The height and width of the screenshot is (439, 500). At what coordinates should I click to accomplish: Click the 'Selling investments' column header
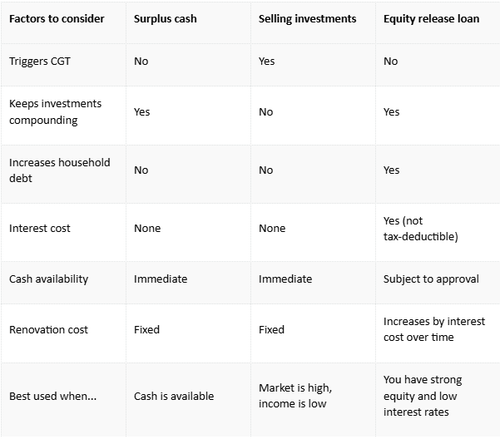tap(307, 19)
